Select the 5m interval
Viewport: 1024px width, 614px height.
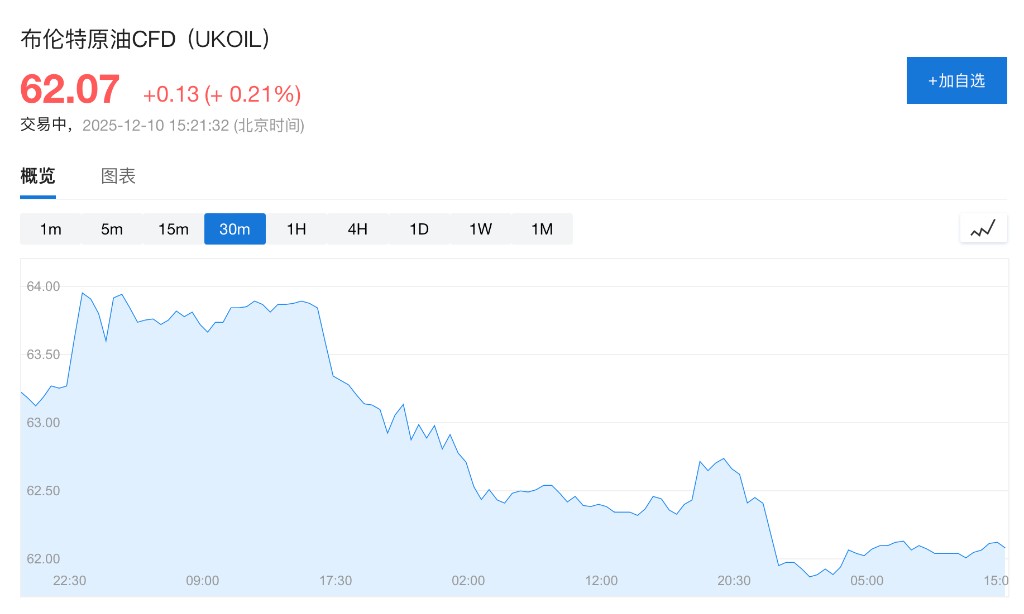[112, 229]
